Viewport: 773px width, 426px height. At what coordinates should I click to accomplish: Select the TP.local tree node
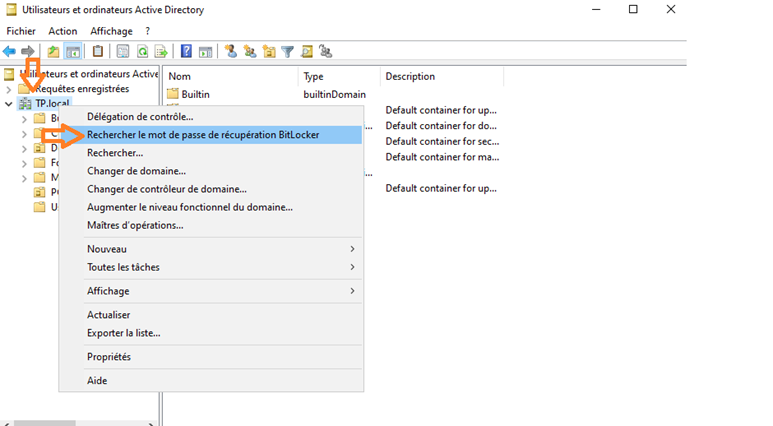click(52, 104)
